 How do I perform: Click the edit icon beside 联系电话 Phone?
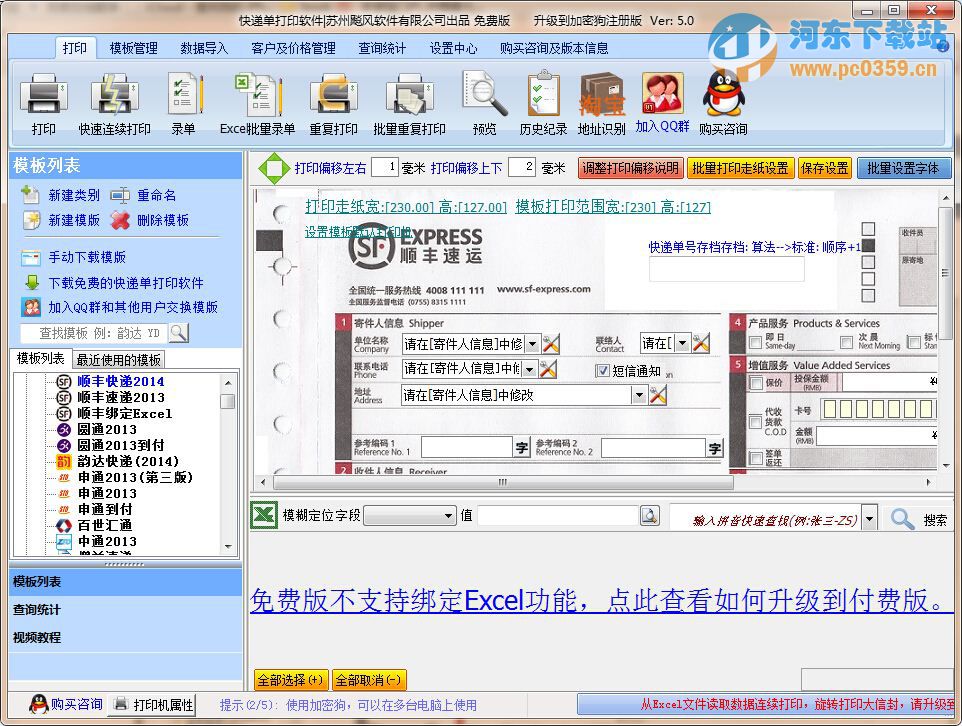(x=547, y=368)
